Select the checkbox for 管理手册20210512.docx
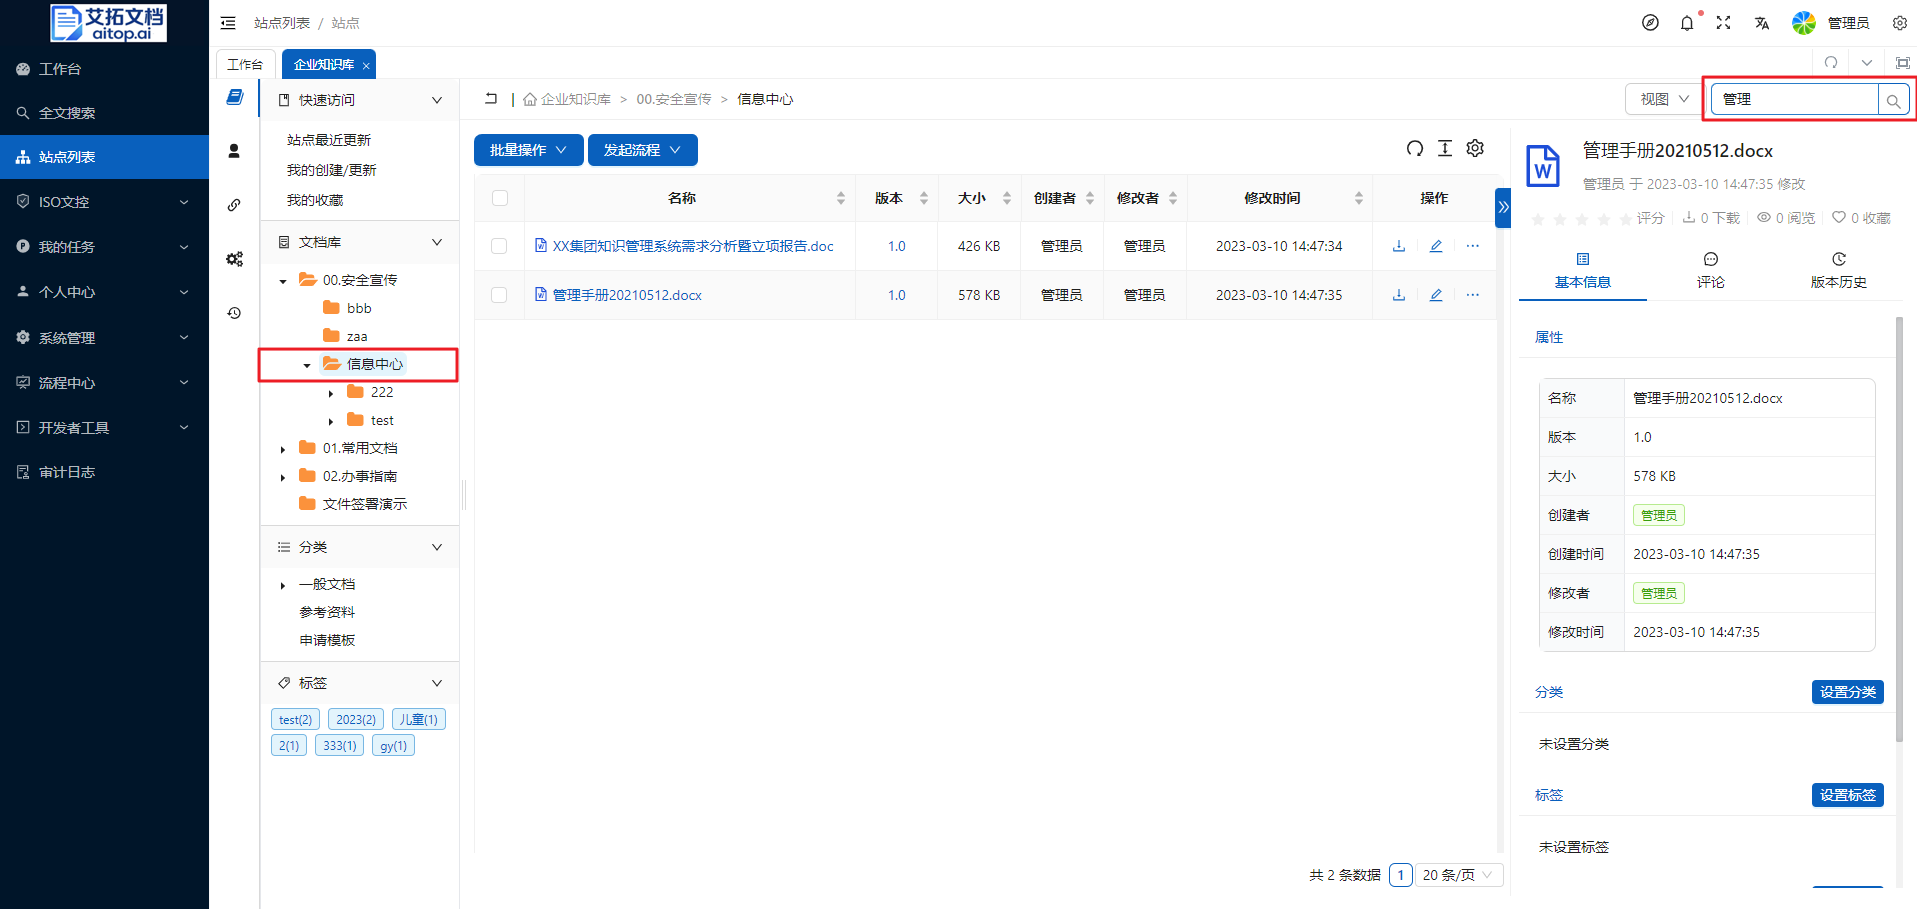This screenshot has width=1917, height=909. (499, 295)
